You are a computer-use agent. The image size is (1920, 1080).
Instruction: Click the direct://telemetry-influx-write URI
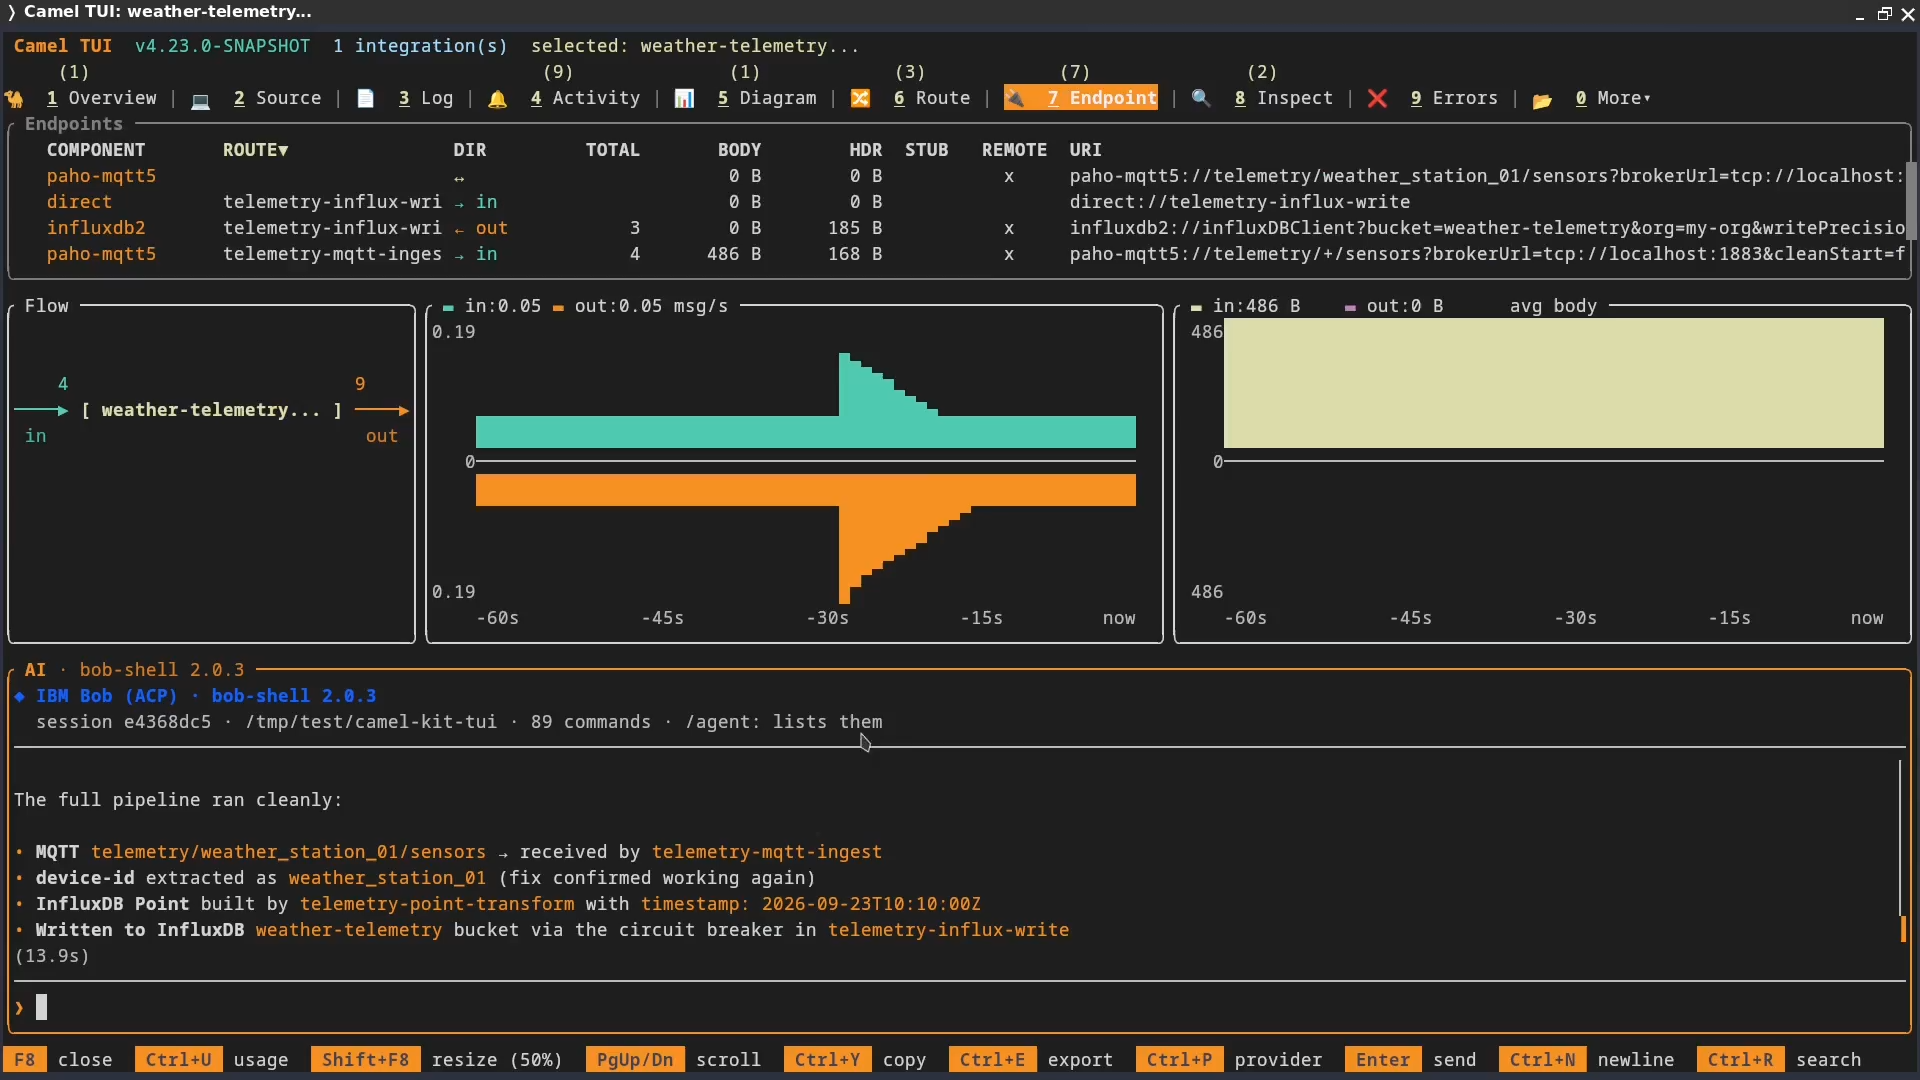[x=1239, y=202]
